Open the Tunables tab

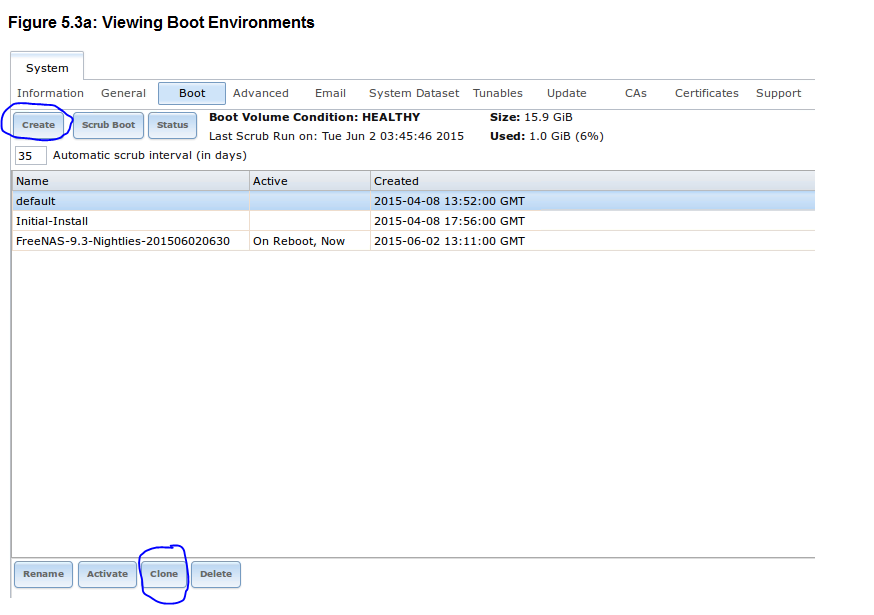498,93
